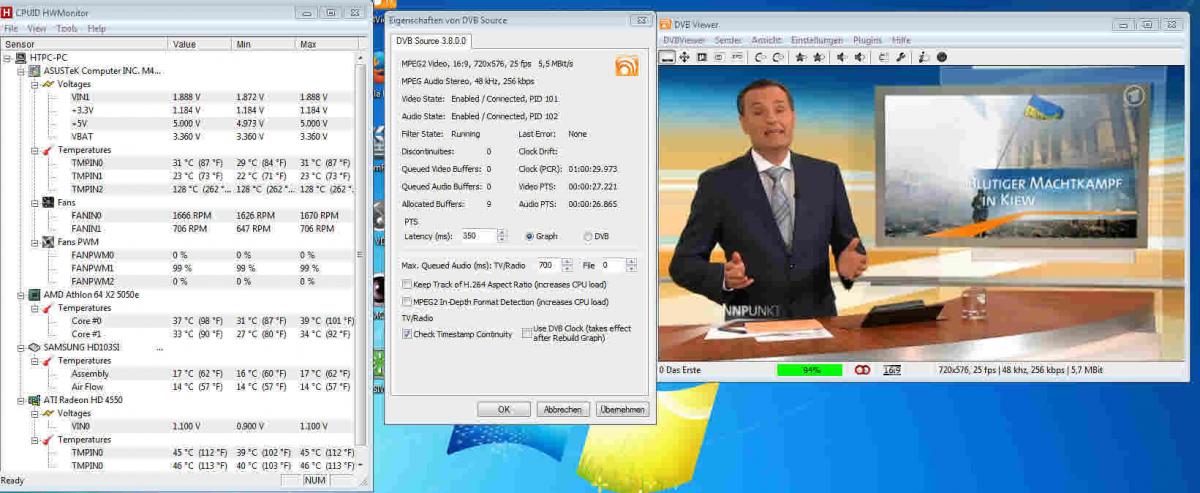1200x493 pixels.
Task: Click the OK button in the properties dialog
Action: (x=503, y=409)
